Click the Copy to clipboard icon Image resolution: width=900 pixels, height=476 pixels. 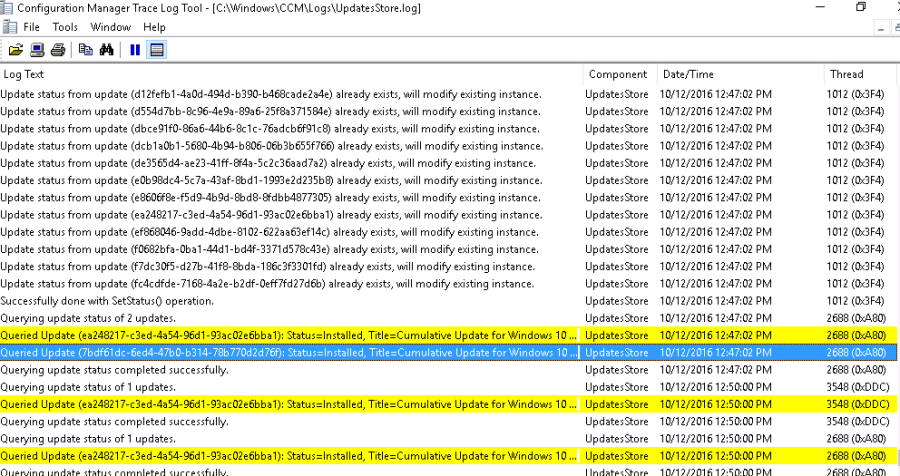pyautogui.click(x=85, y=50)
